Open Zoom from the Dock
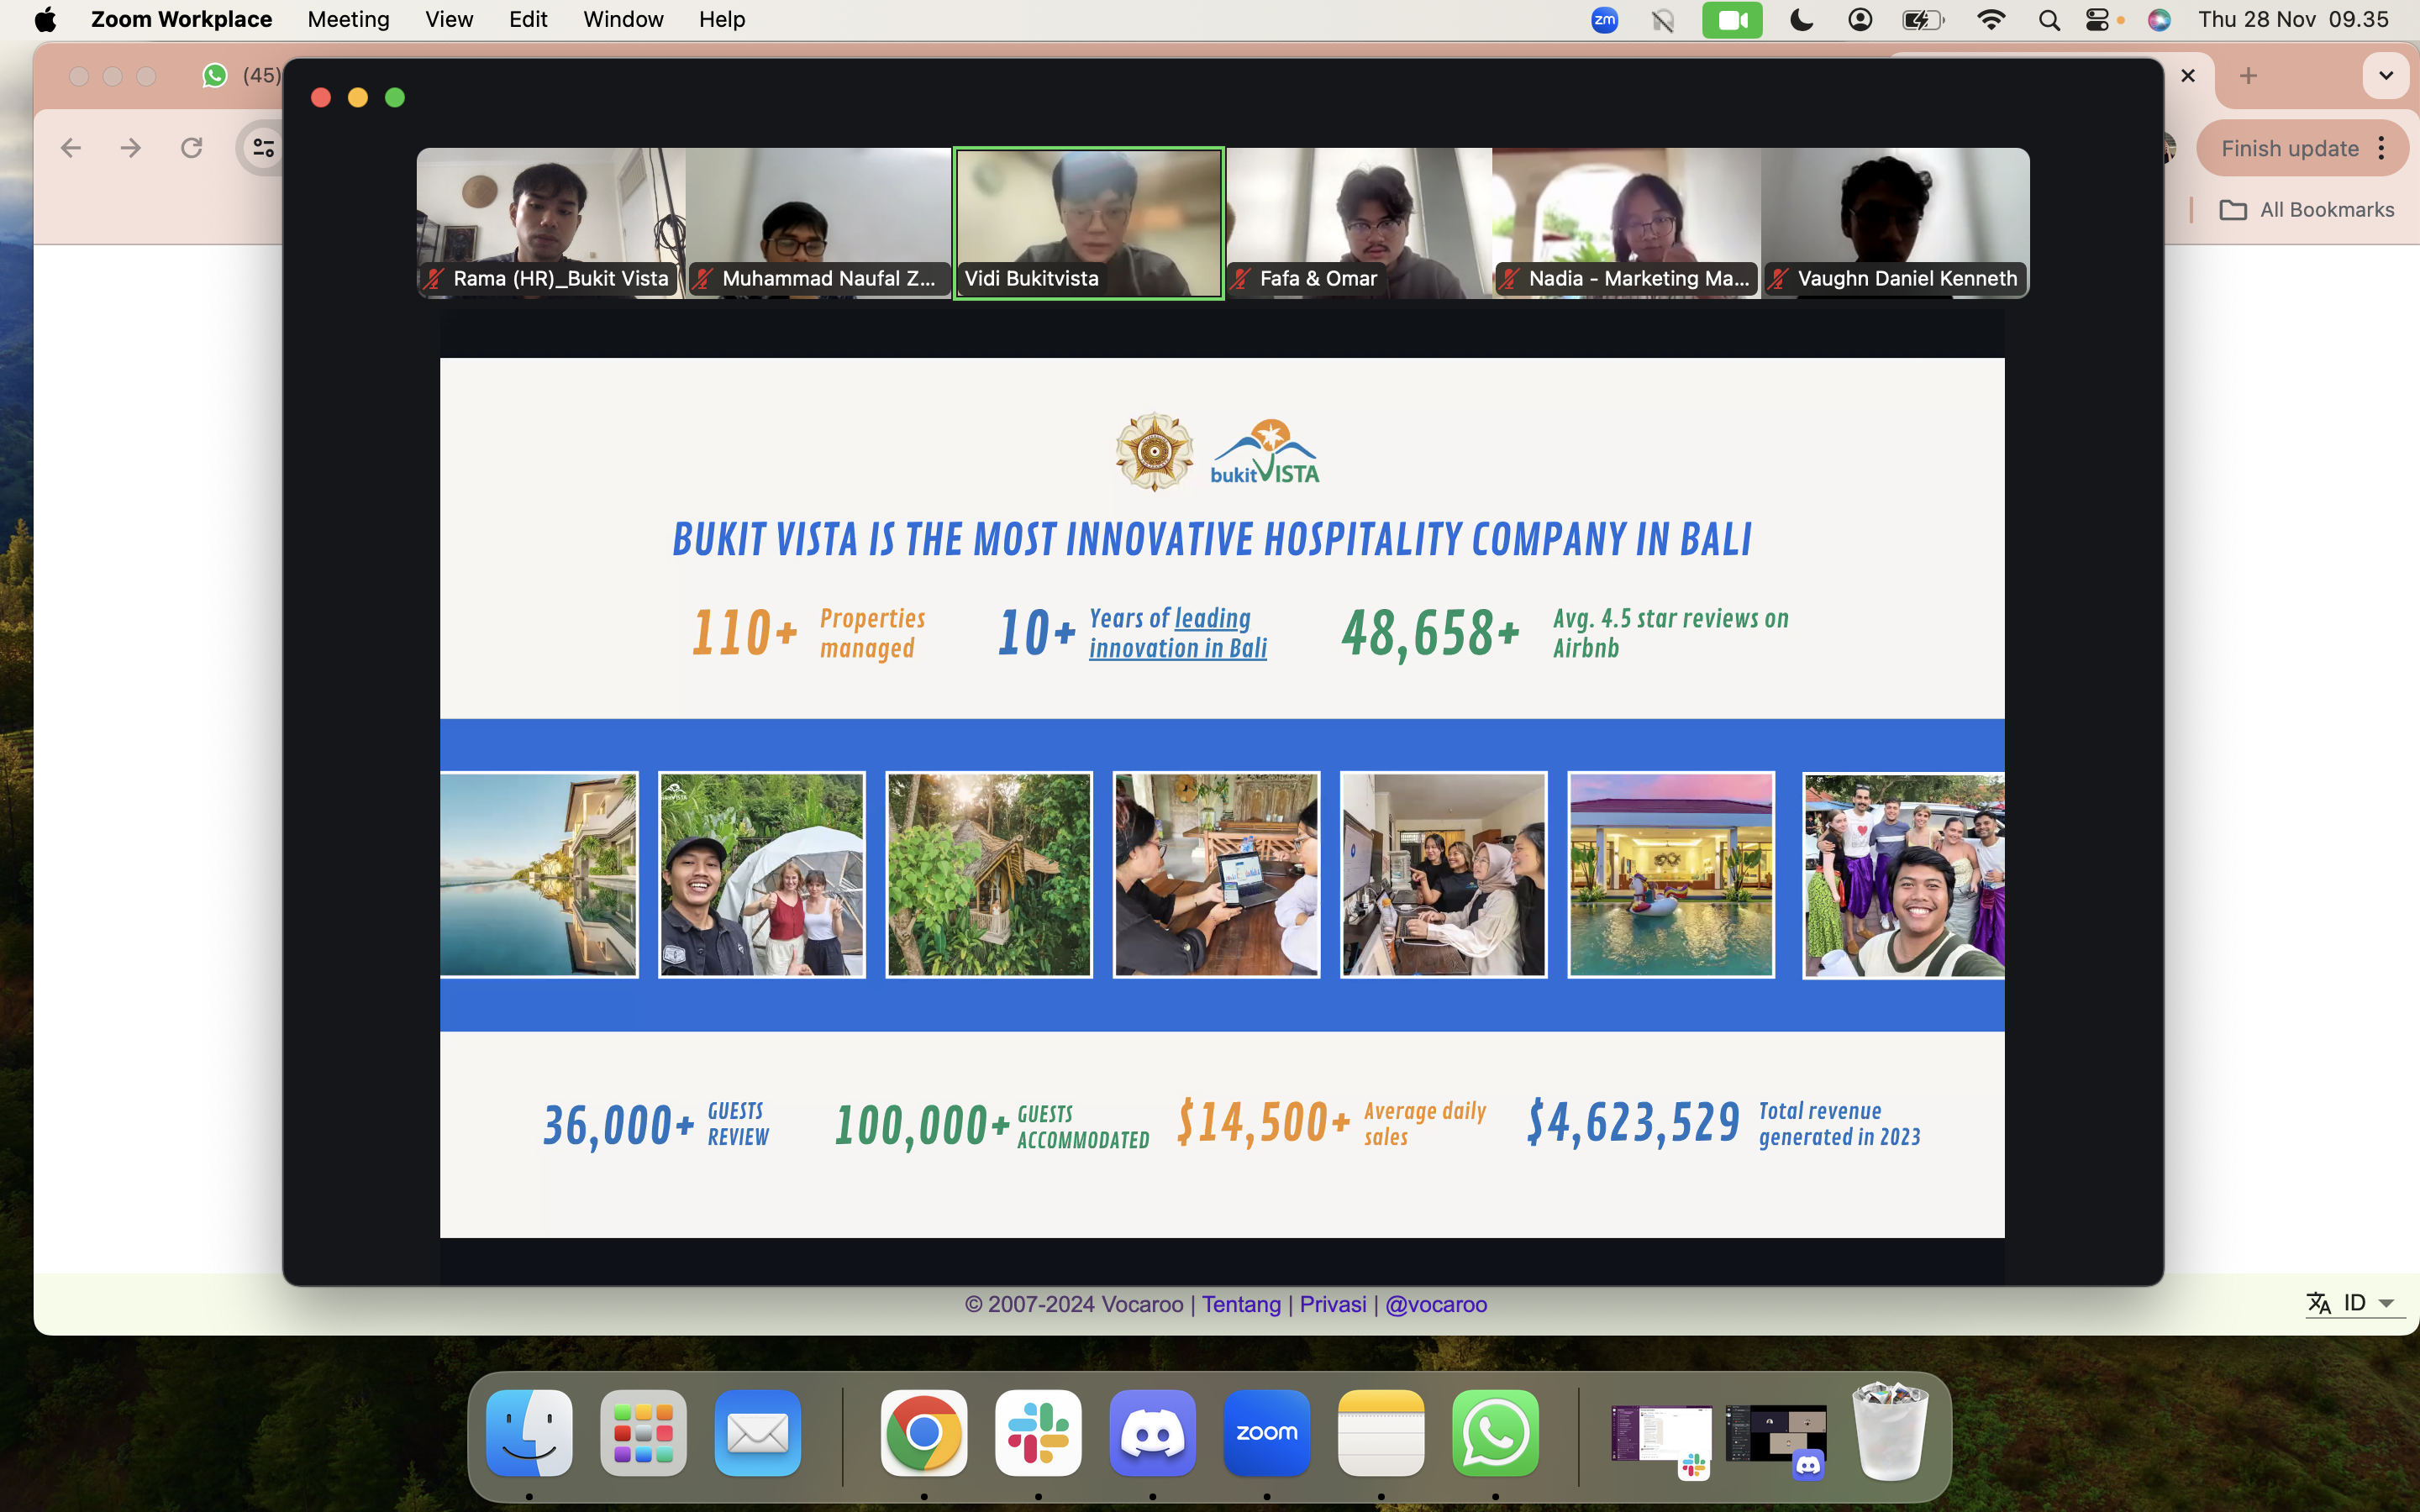2420x1512 pixels. click(x=1267, y=1432)
